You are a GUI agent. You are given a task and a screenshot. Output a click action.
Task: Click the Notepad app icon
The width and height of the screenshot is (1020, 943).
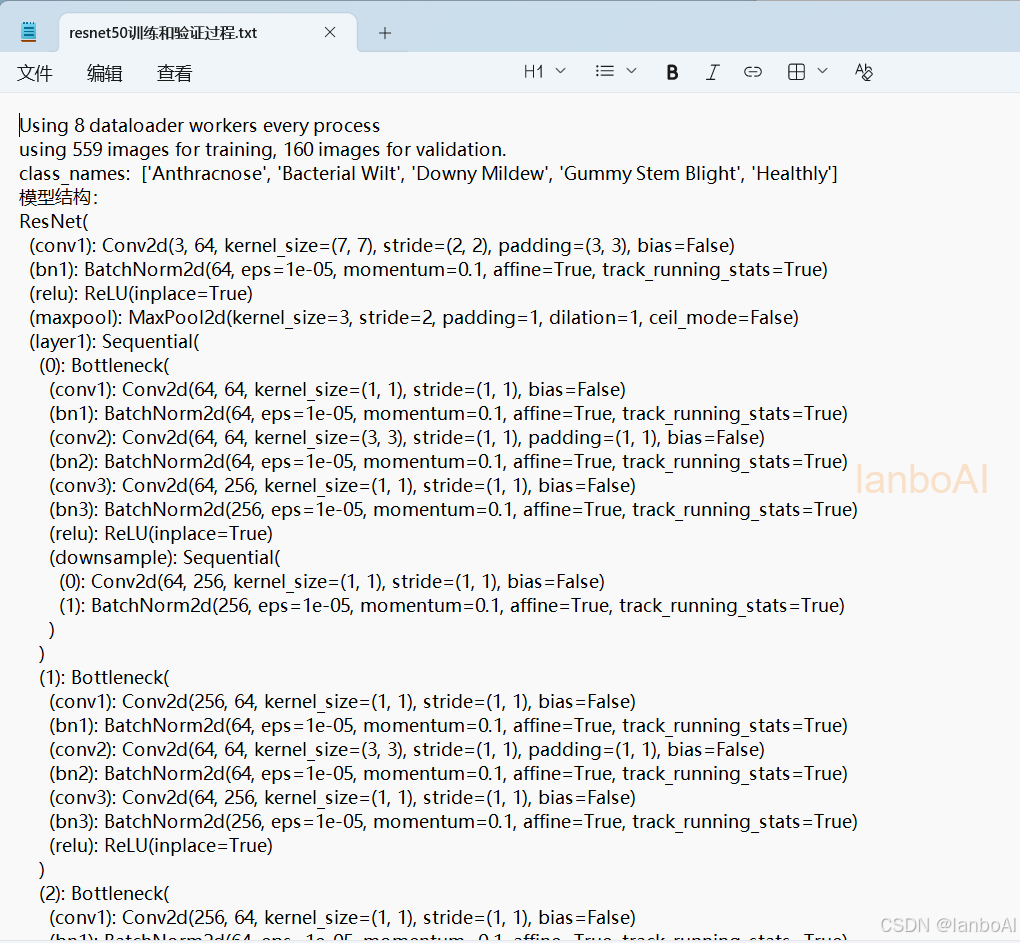coord(29,32)
